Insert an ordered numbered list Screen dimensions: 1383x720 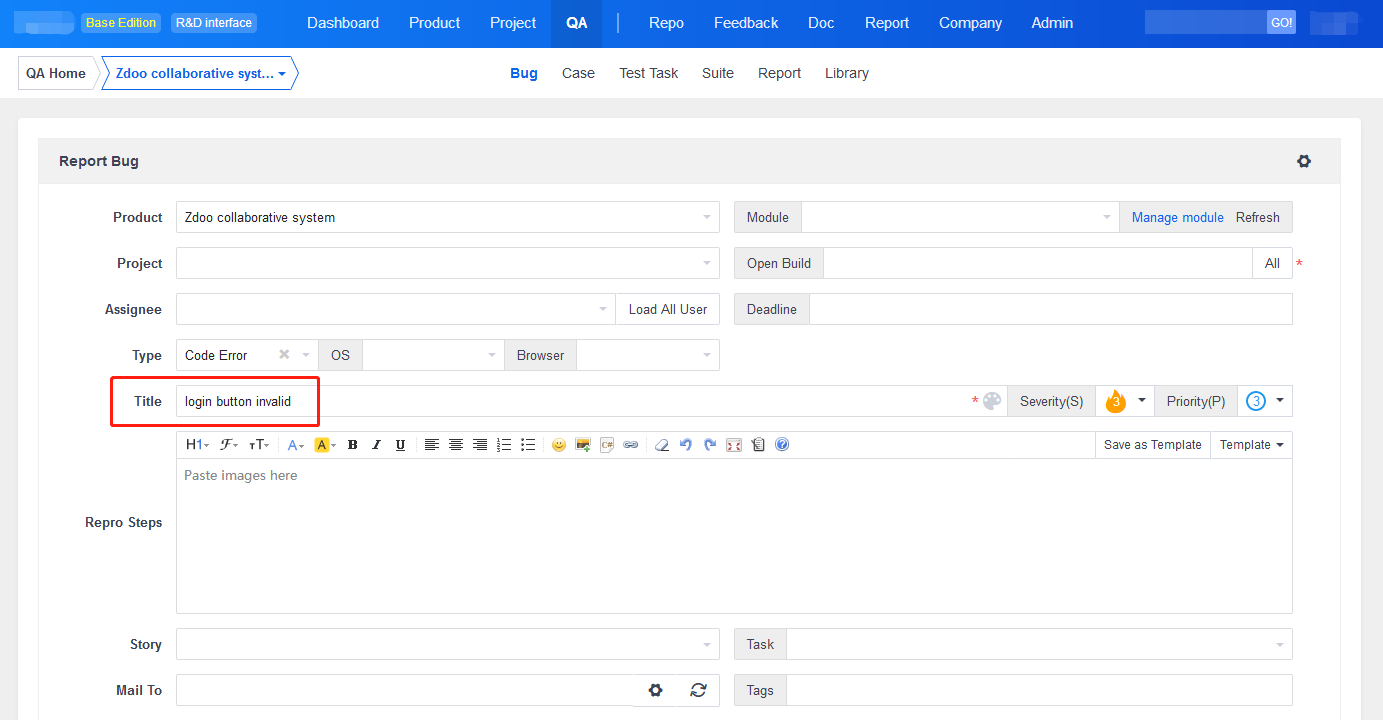click(504, 445)
